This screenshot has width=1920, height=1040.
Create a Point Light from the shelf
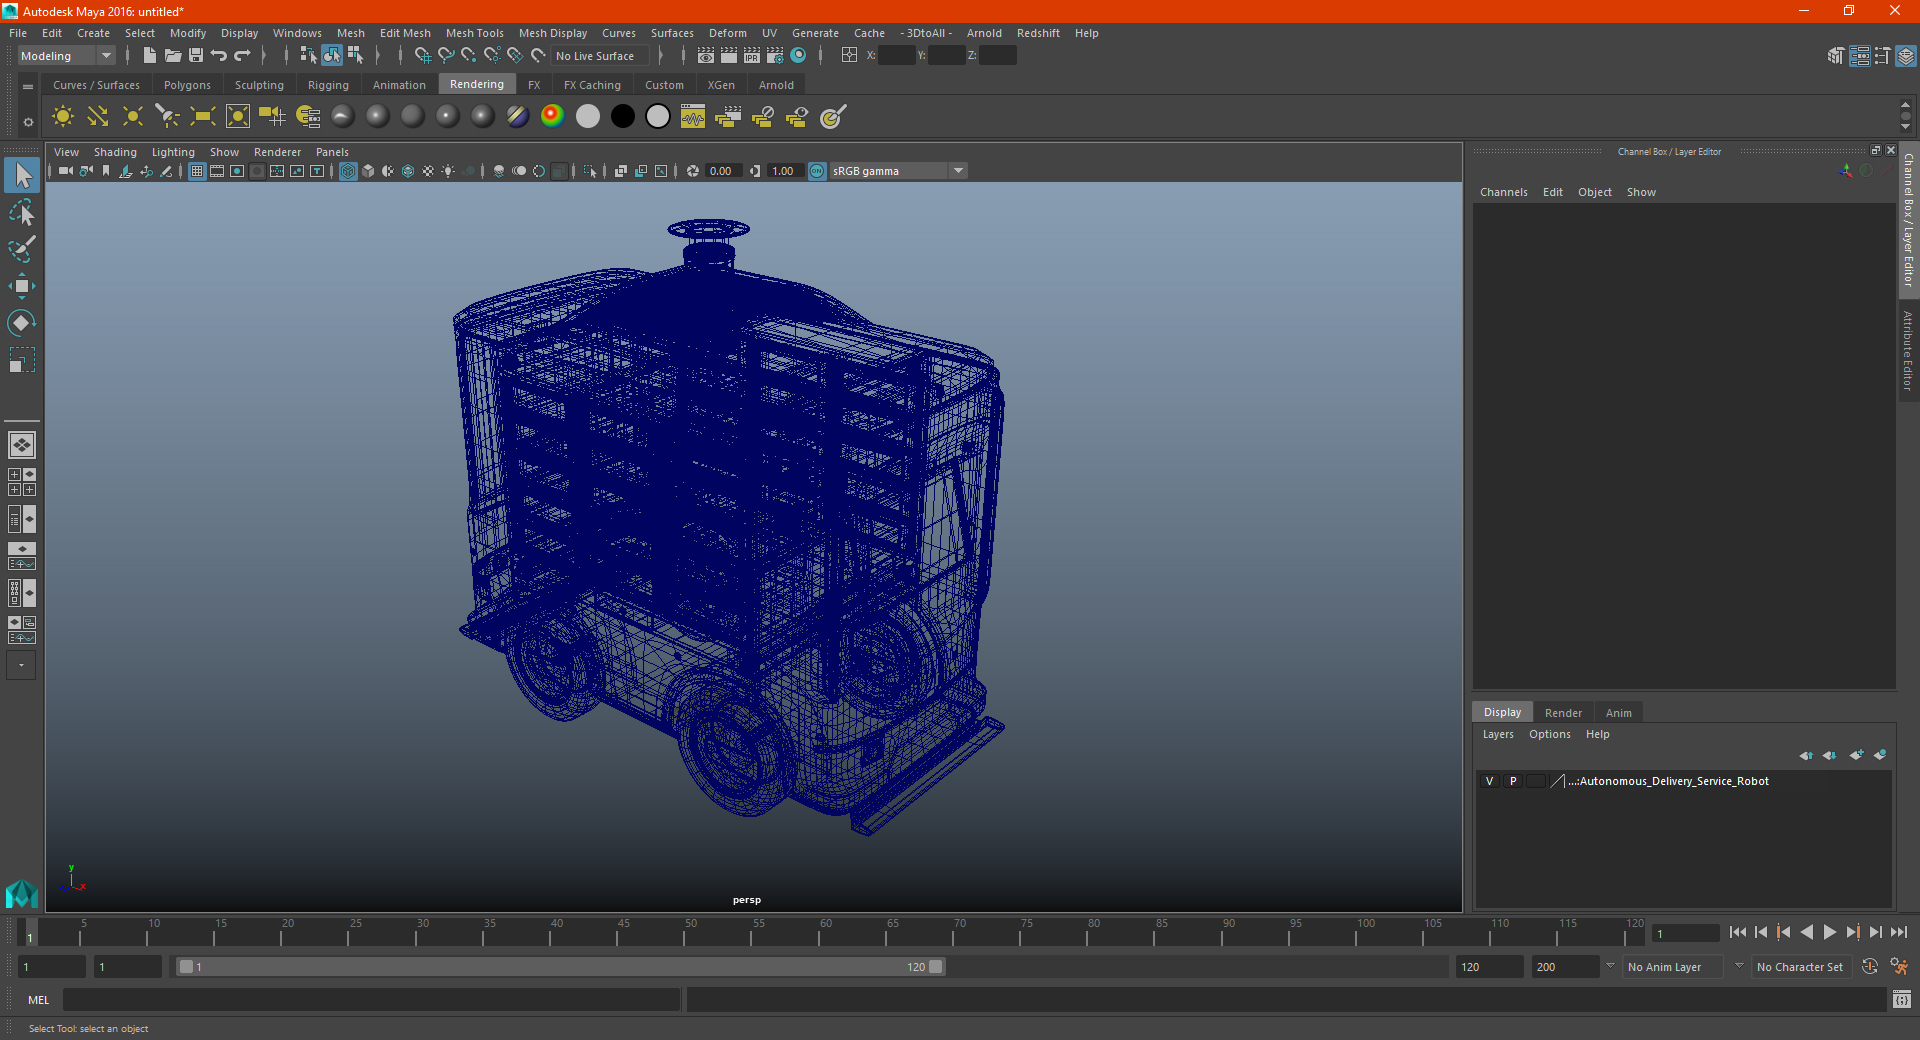[133, 117]
